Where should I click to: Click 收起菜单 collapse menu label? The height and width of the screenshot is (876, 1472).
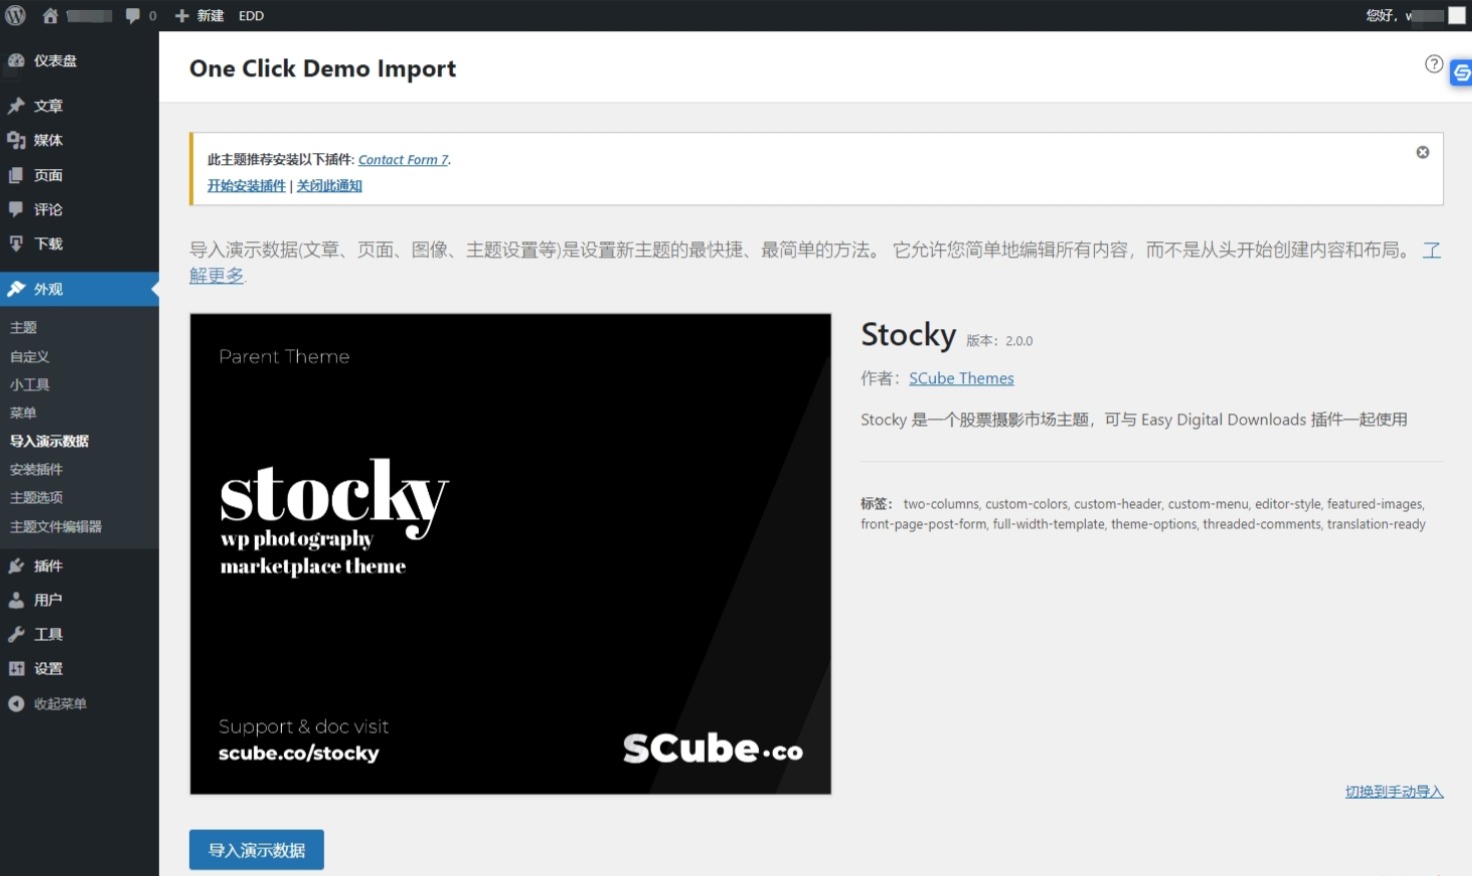point(60,703)
